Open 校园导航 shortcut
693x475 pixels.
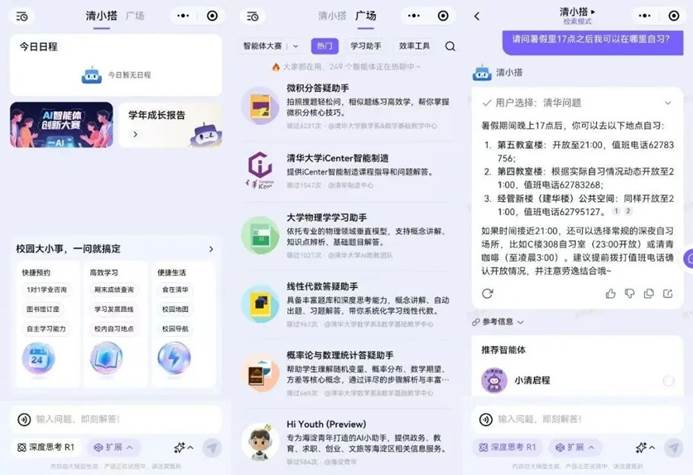tap(175, 329)
